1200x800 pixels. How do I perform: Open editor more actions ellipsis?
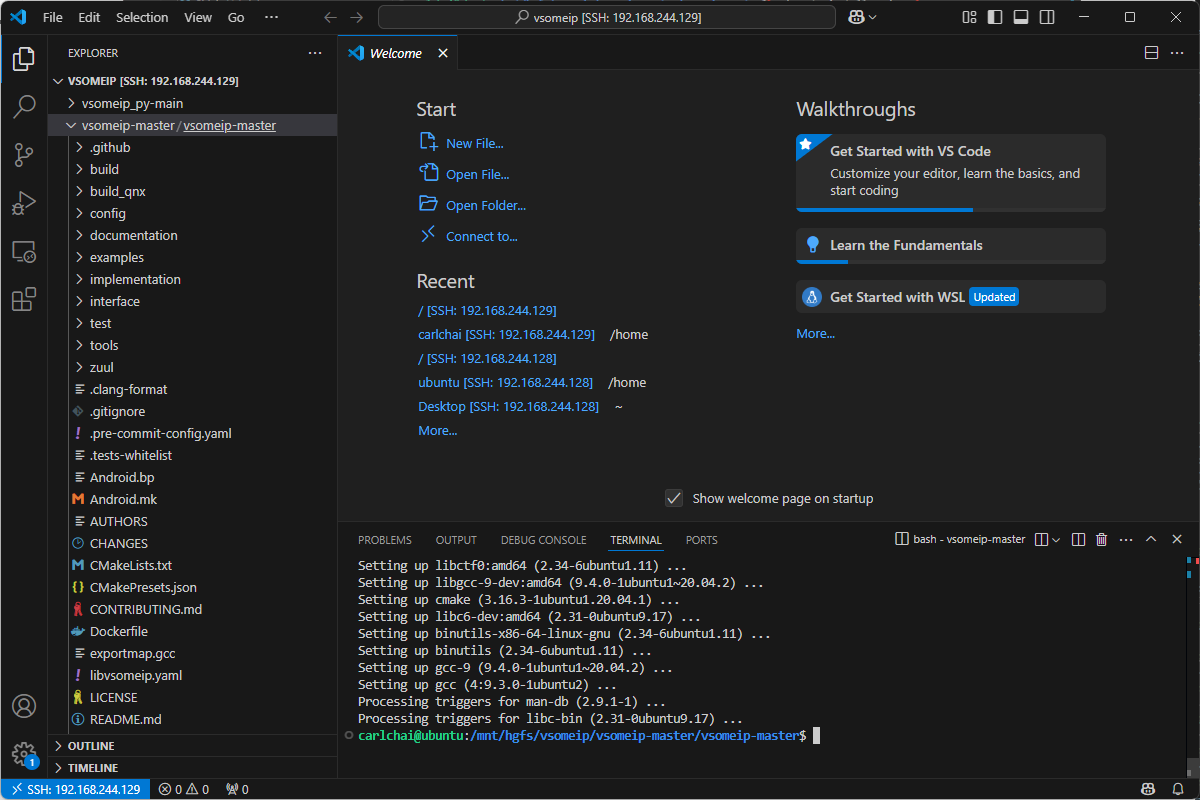pos(1177,53)
